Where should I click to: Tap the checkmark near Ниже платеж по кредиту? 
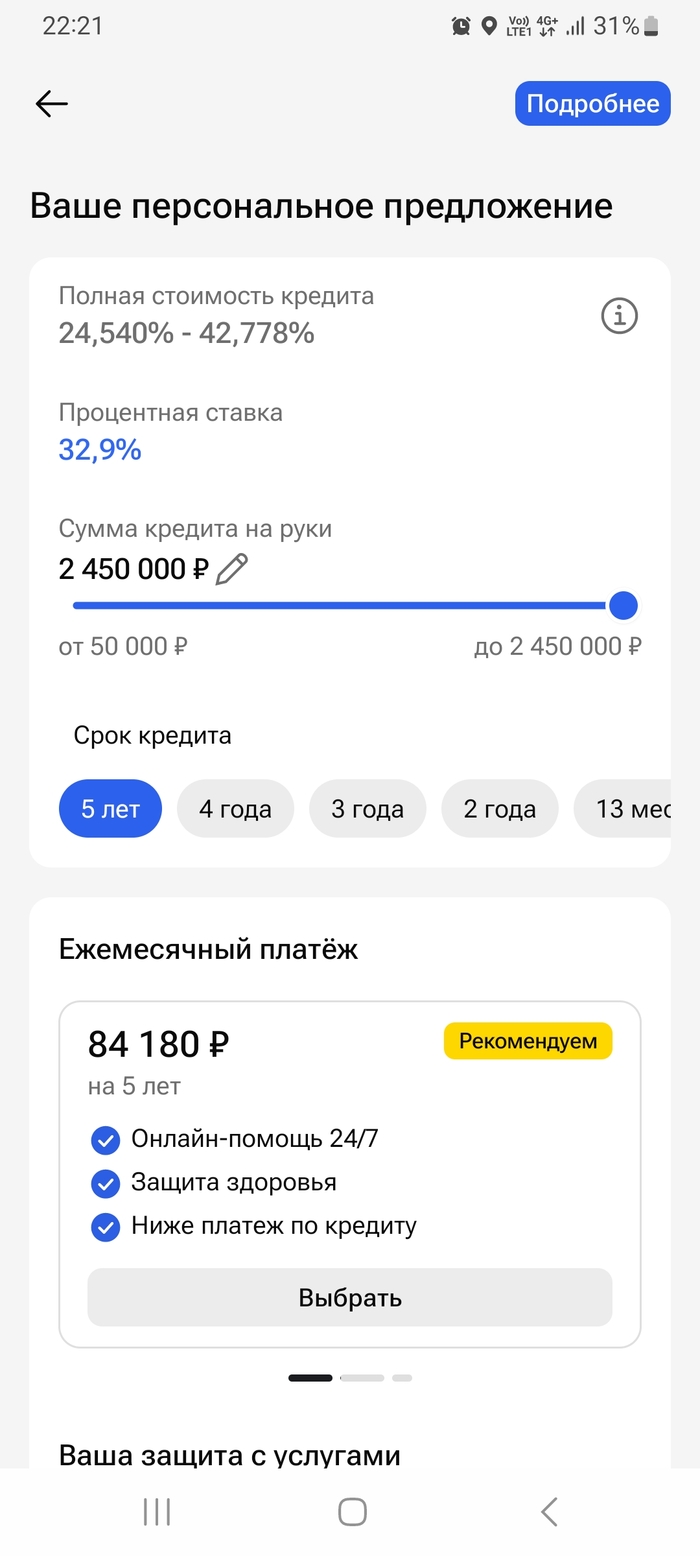[105, 1226]
